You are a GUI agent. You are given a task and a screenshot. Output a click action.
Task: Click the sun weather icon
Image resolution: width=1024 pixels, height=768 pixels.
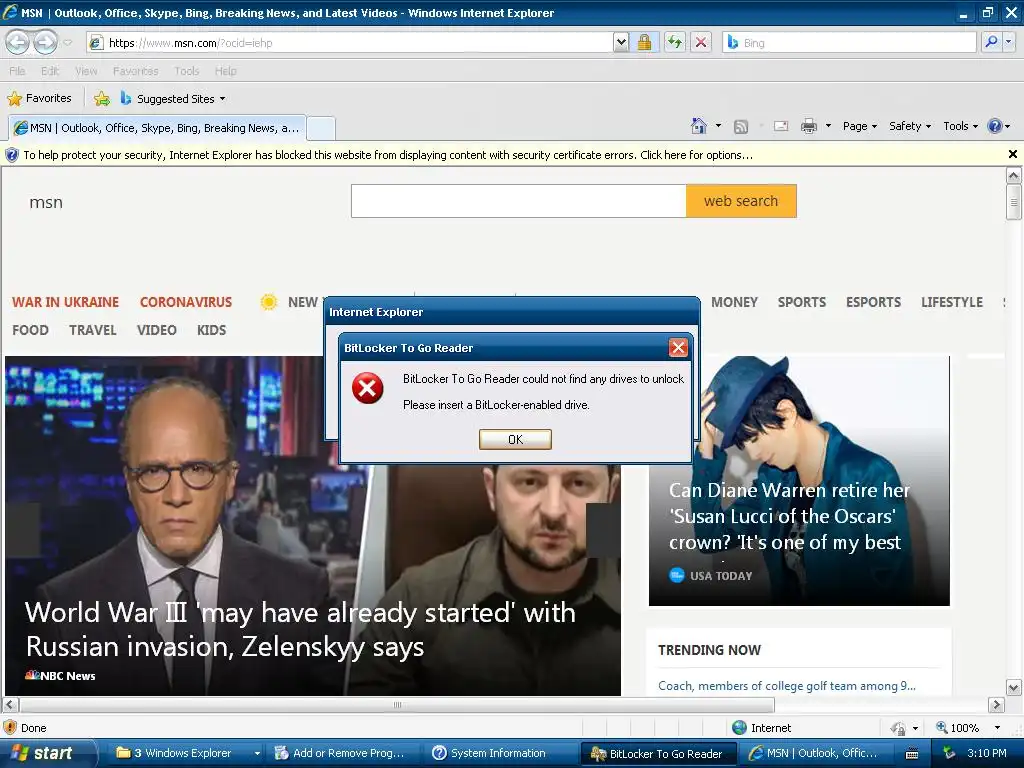tap(268, 302)
